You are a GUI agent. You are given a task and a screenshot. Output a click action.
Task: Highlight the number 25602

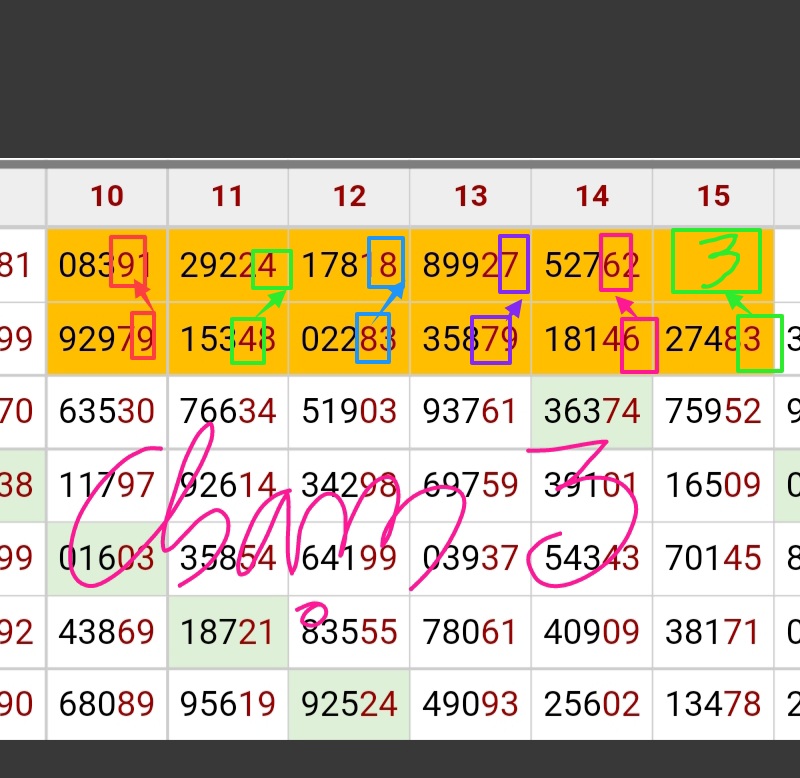click(x=592, y=705)
